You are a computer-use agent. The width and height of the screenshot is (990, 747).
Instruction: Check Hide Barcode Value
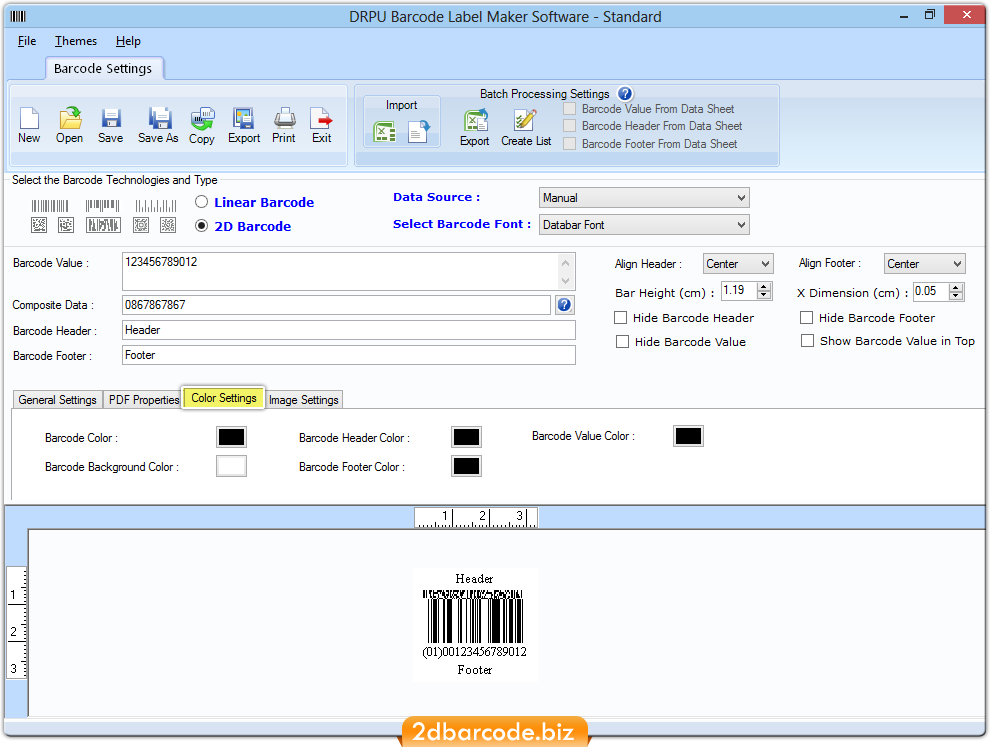coord(623,342)
